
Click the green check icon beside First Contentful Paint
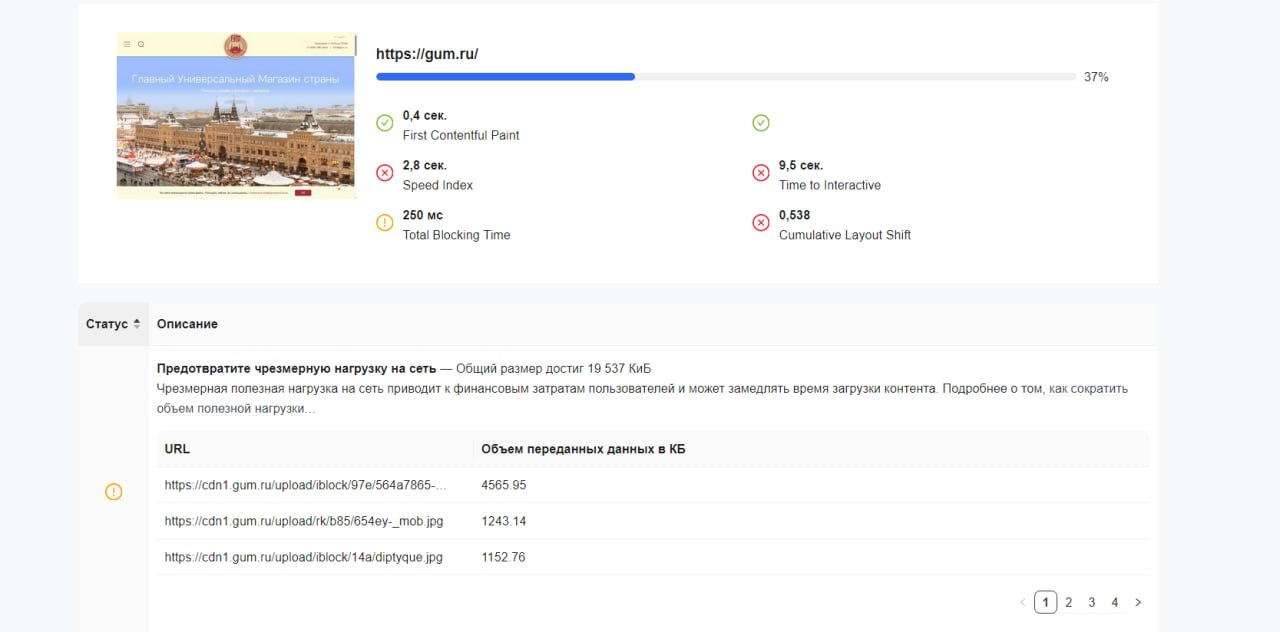(385, 123)
